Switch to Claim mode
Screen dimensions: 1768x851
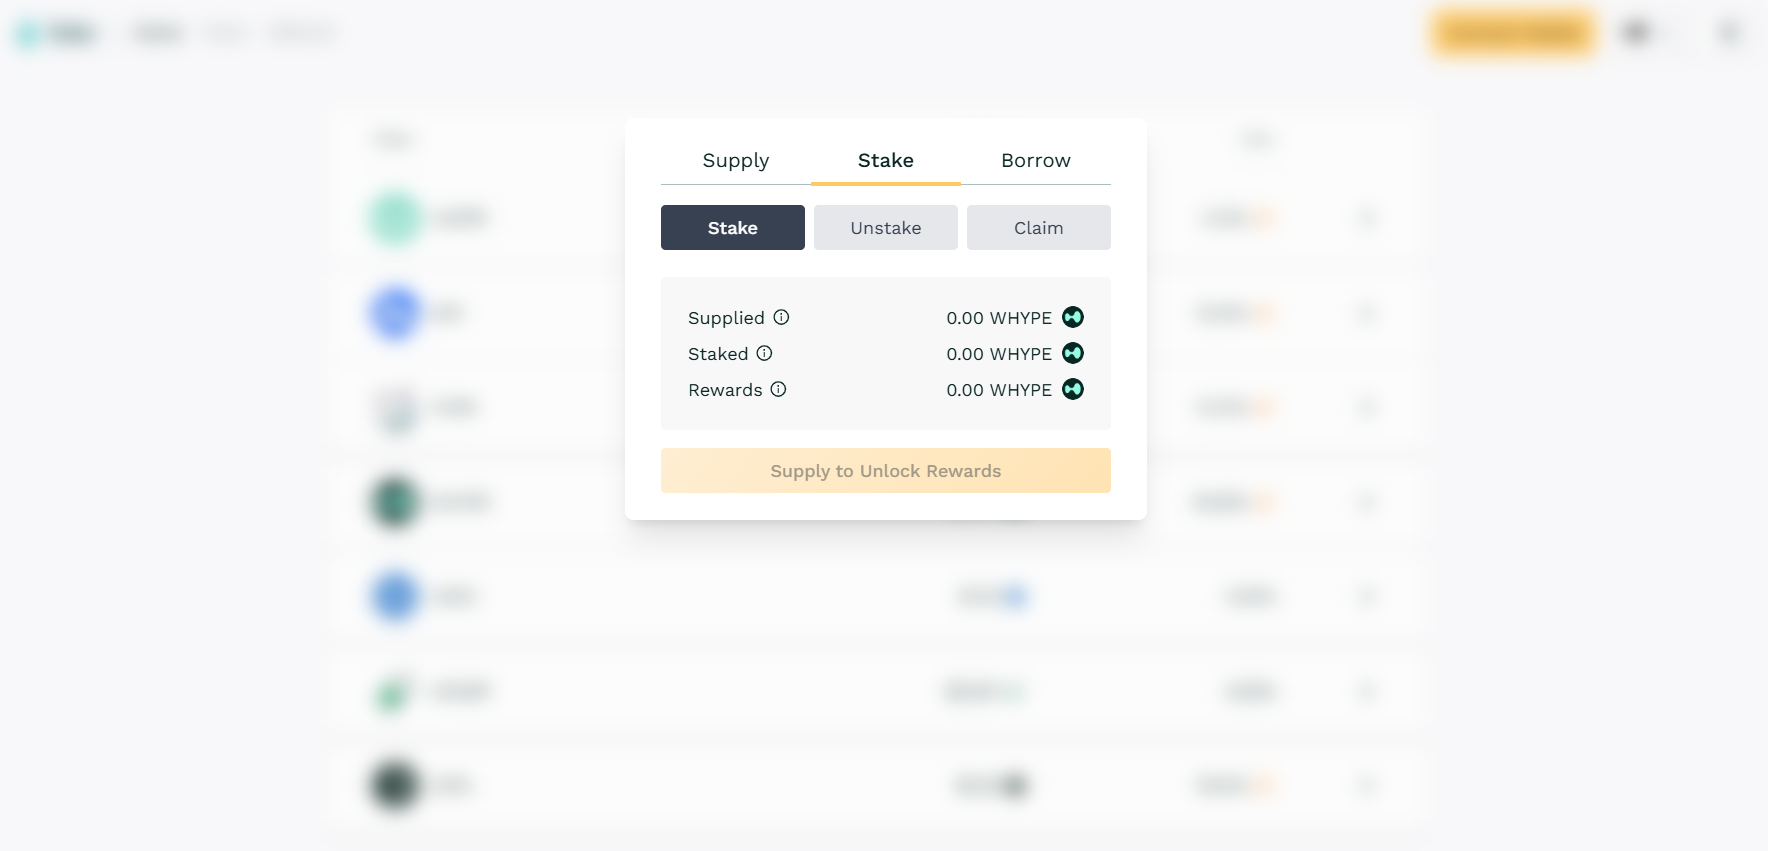point(1038,228)
